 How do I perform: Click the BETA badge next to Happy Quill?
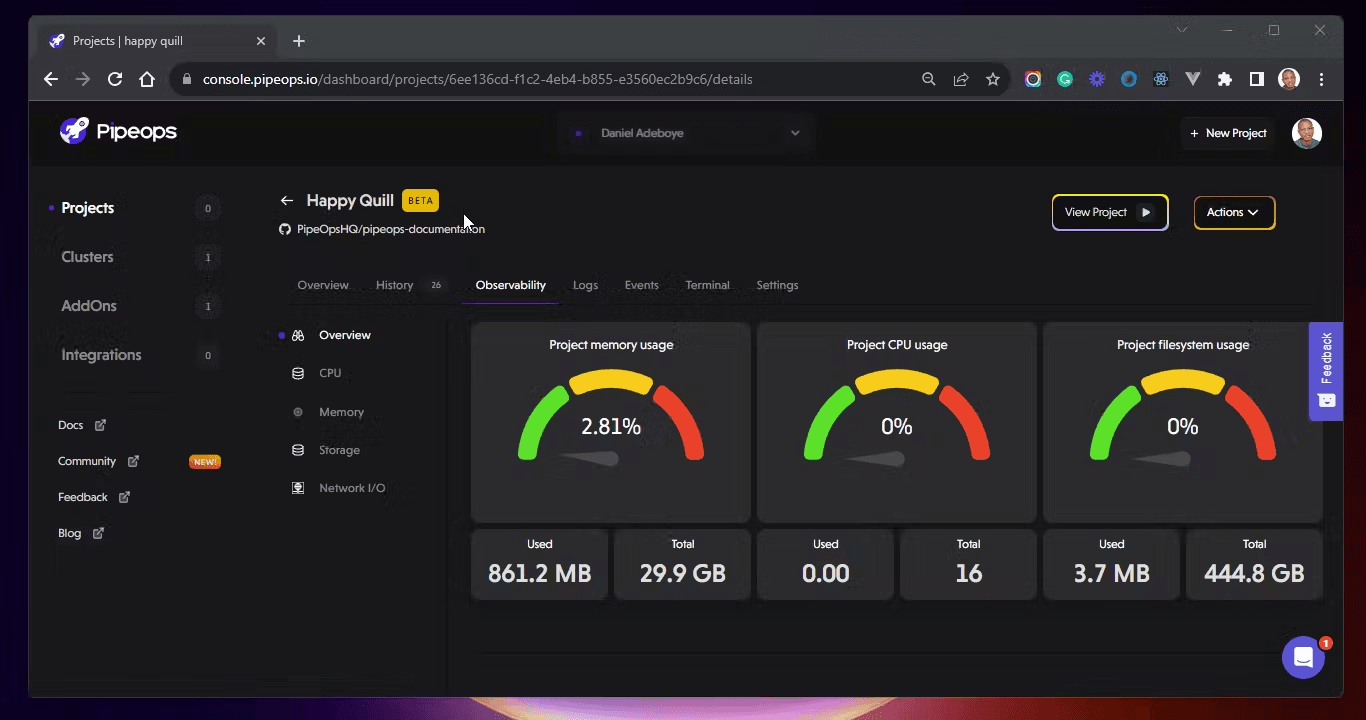pos(421,201)
